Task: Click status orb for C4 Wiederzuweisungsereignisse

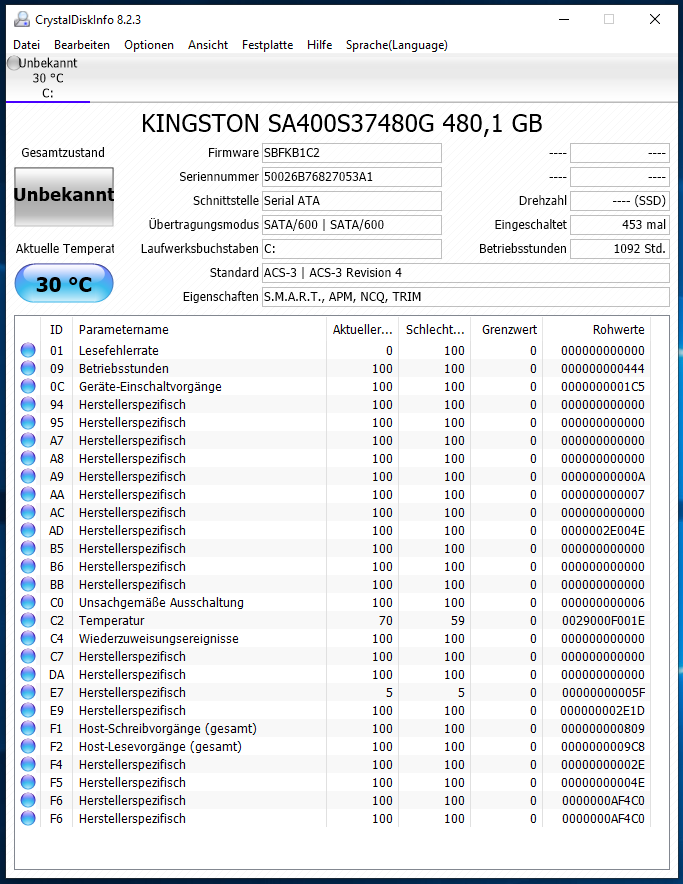Action: pyautogui.click(x=28, y=638)
